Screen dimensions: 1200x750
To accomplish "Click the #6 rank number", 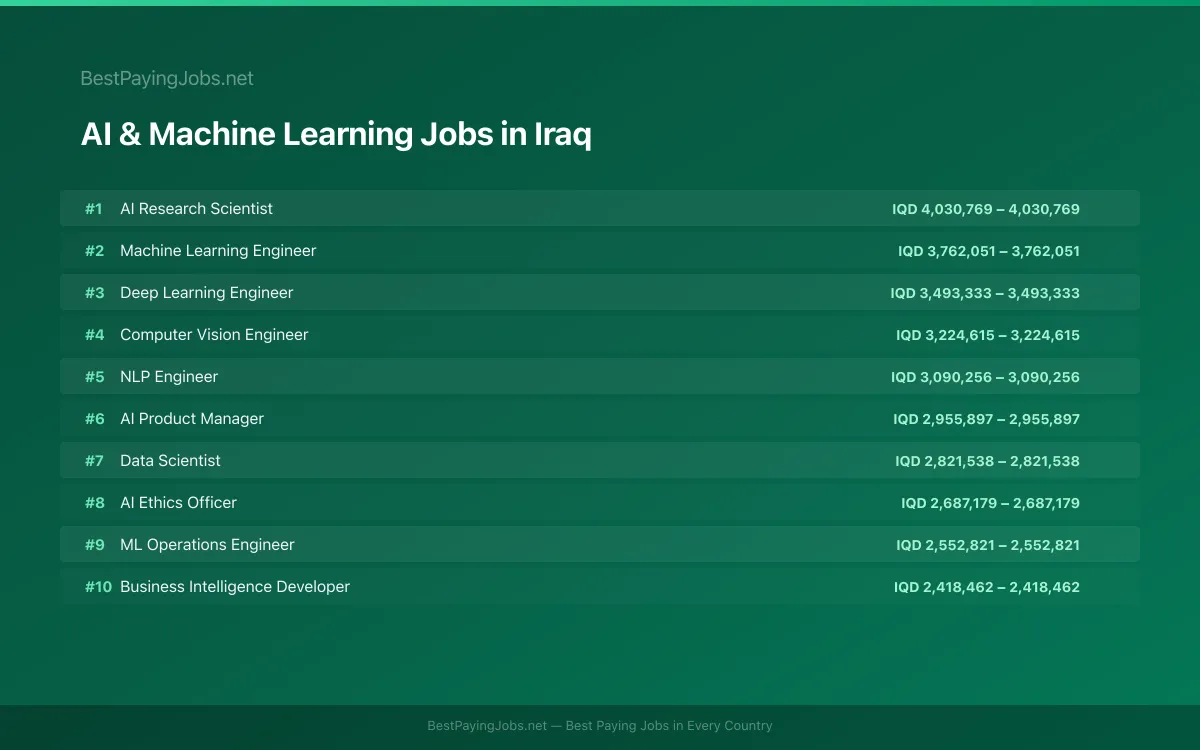I will click(x=94, y=419).
